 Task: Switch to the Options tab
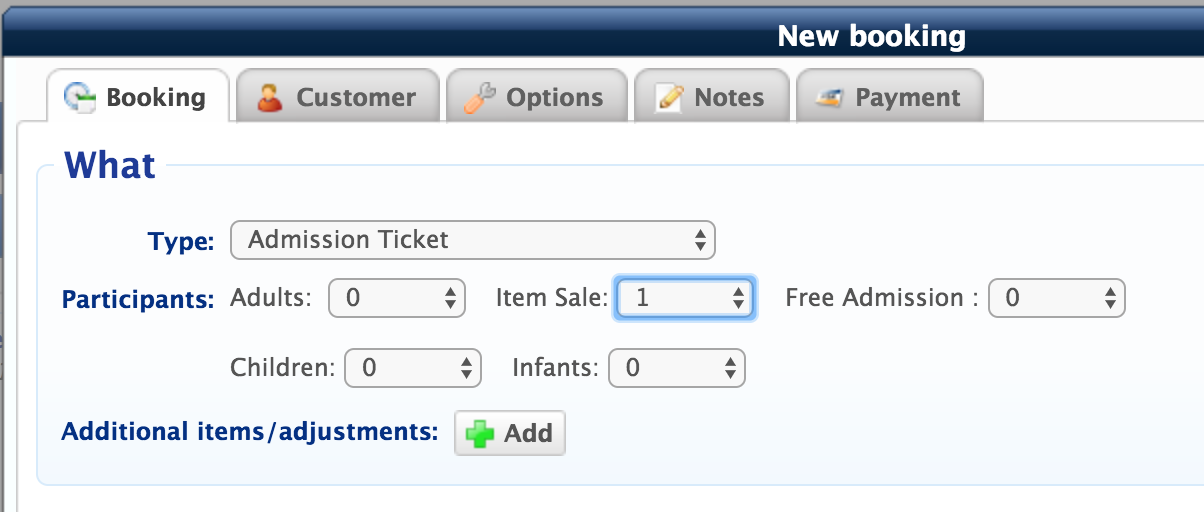pos(536,96)
